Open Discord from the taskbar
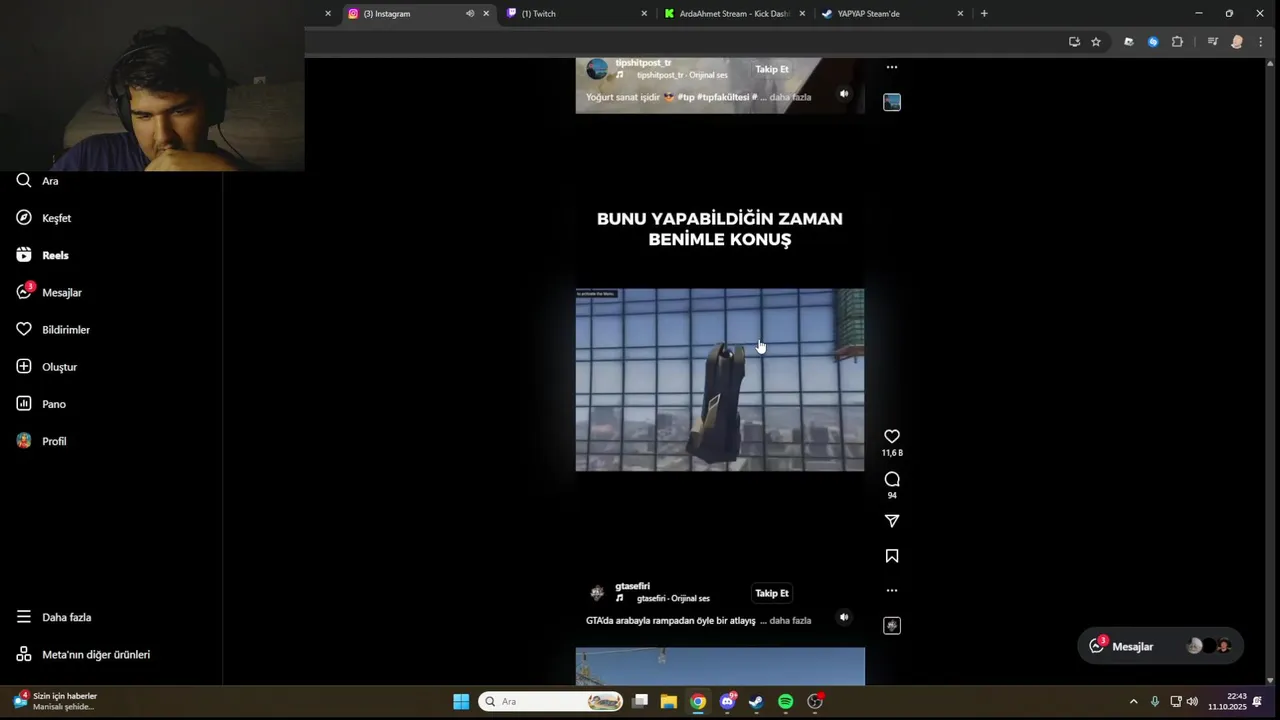 [x=727, y=702]
